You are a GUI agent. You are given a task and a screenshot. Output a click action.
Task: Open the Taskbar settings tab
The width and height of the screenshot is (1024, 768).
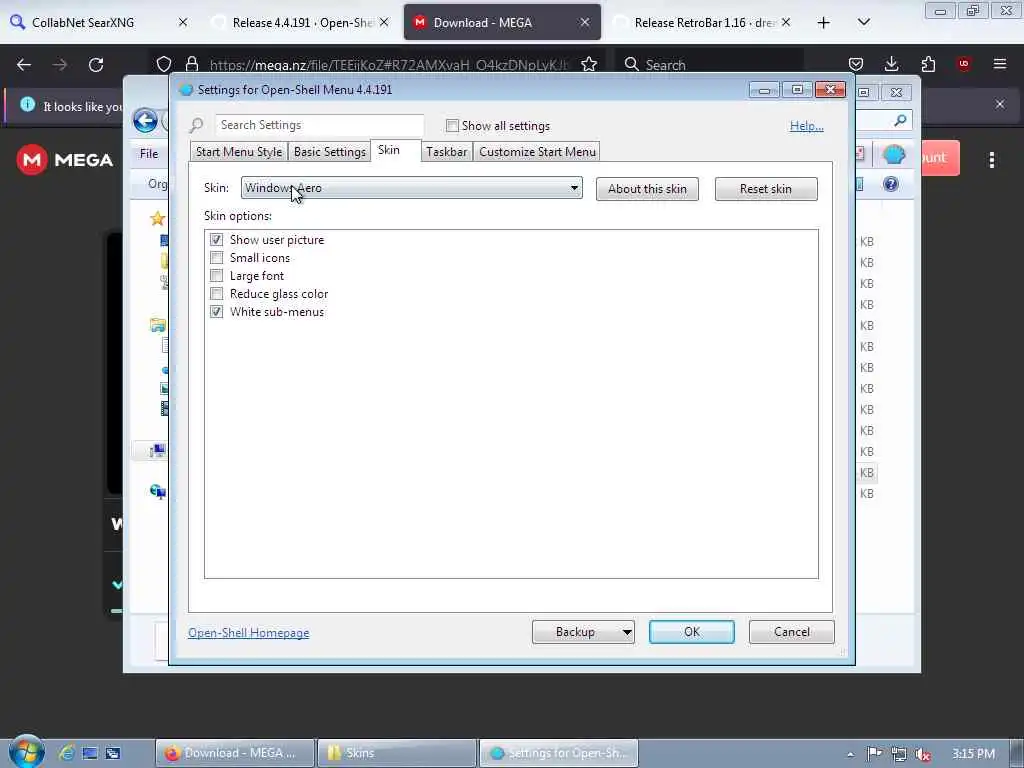click(x=447, y=152)
